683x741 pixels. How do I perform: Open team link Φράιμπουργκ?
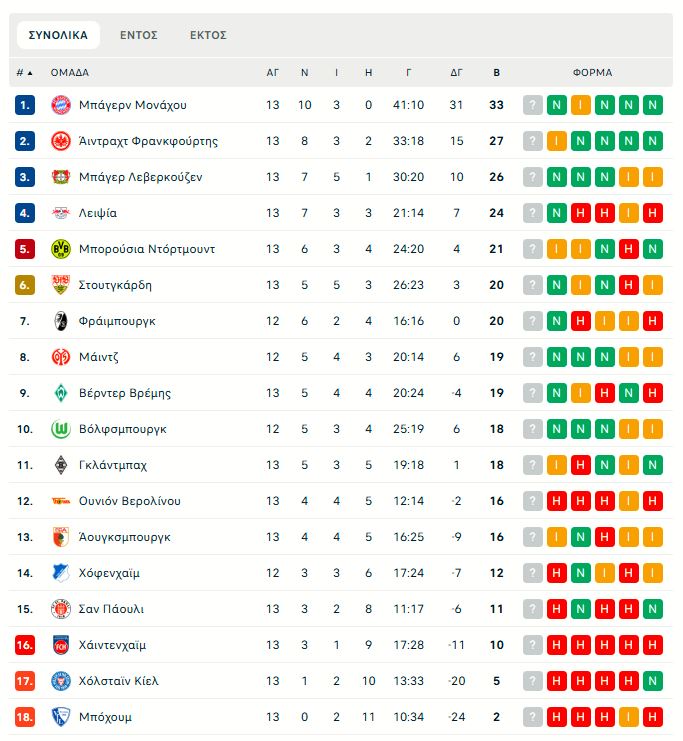pos(117,321)
